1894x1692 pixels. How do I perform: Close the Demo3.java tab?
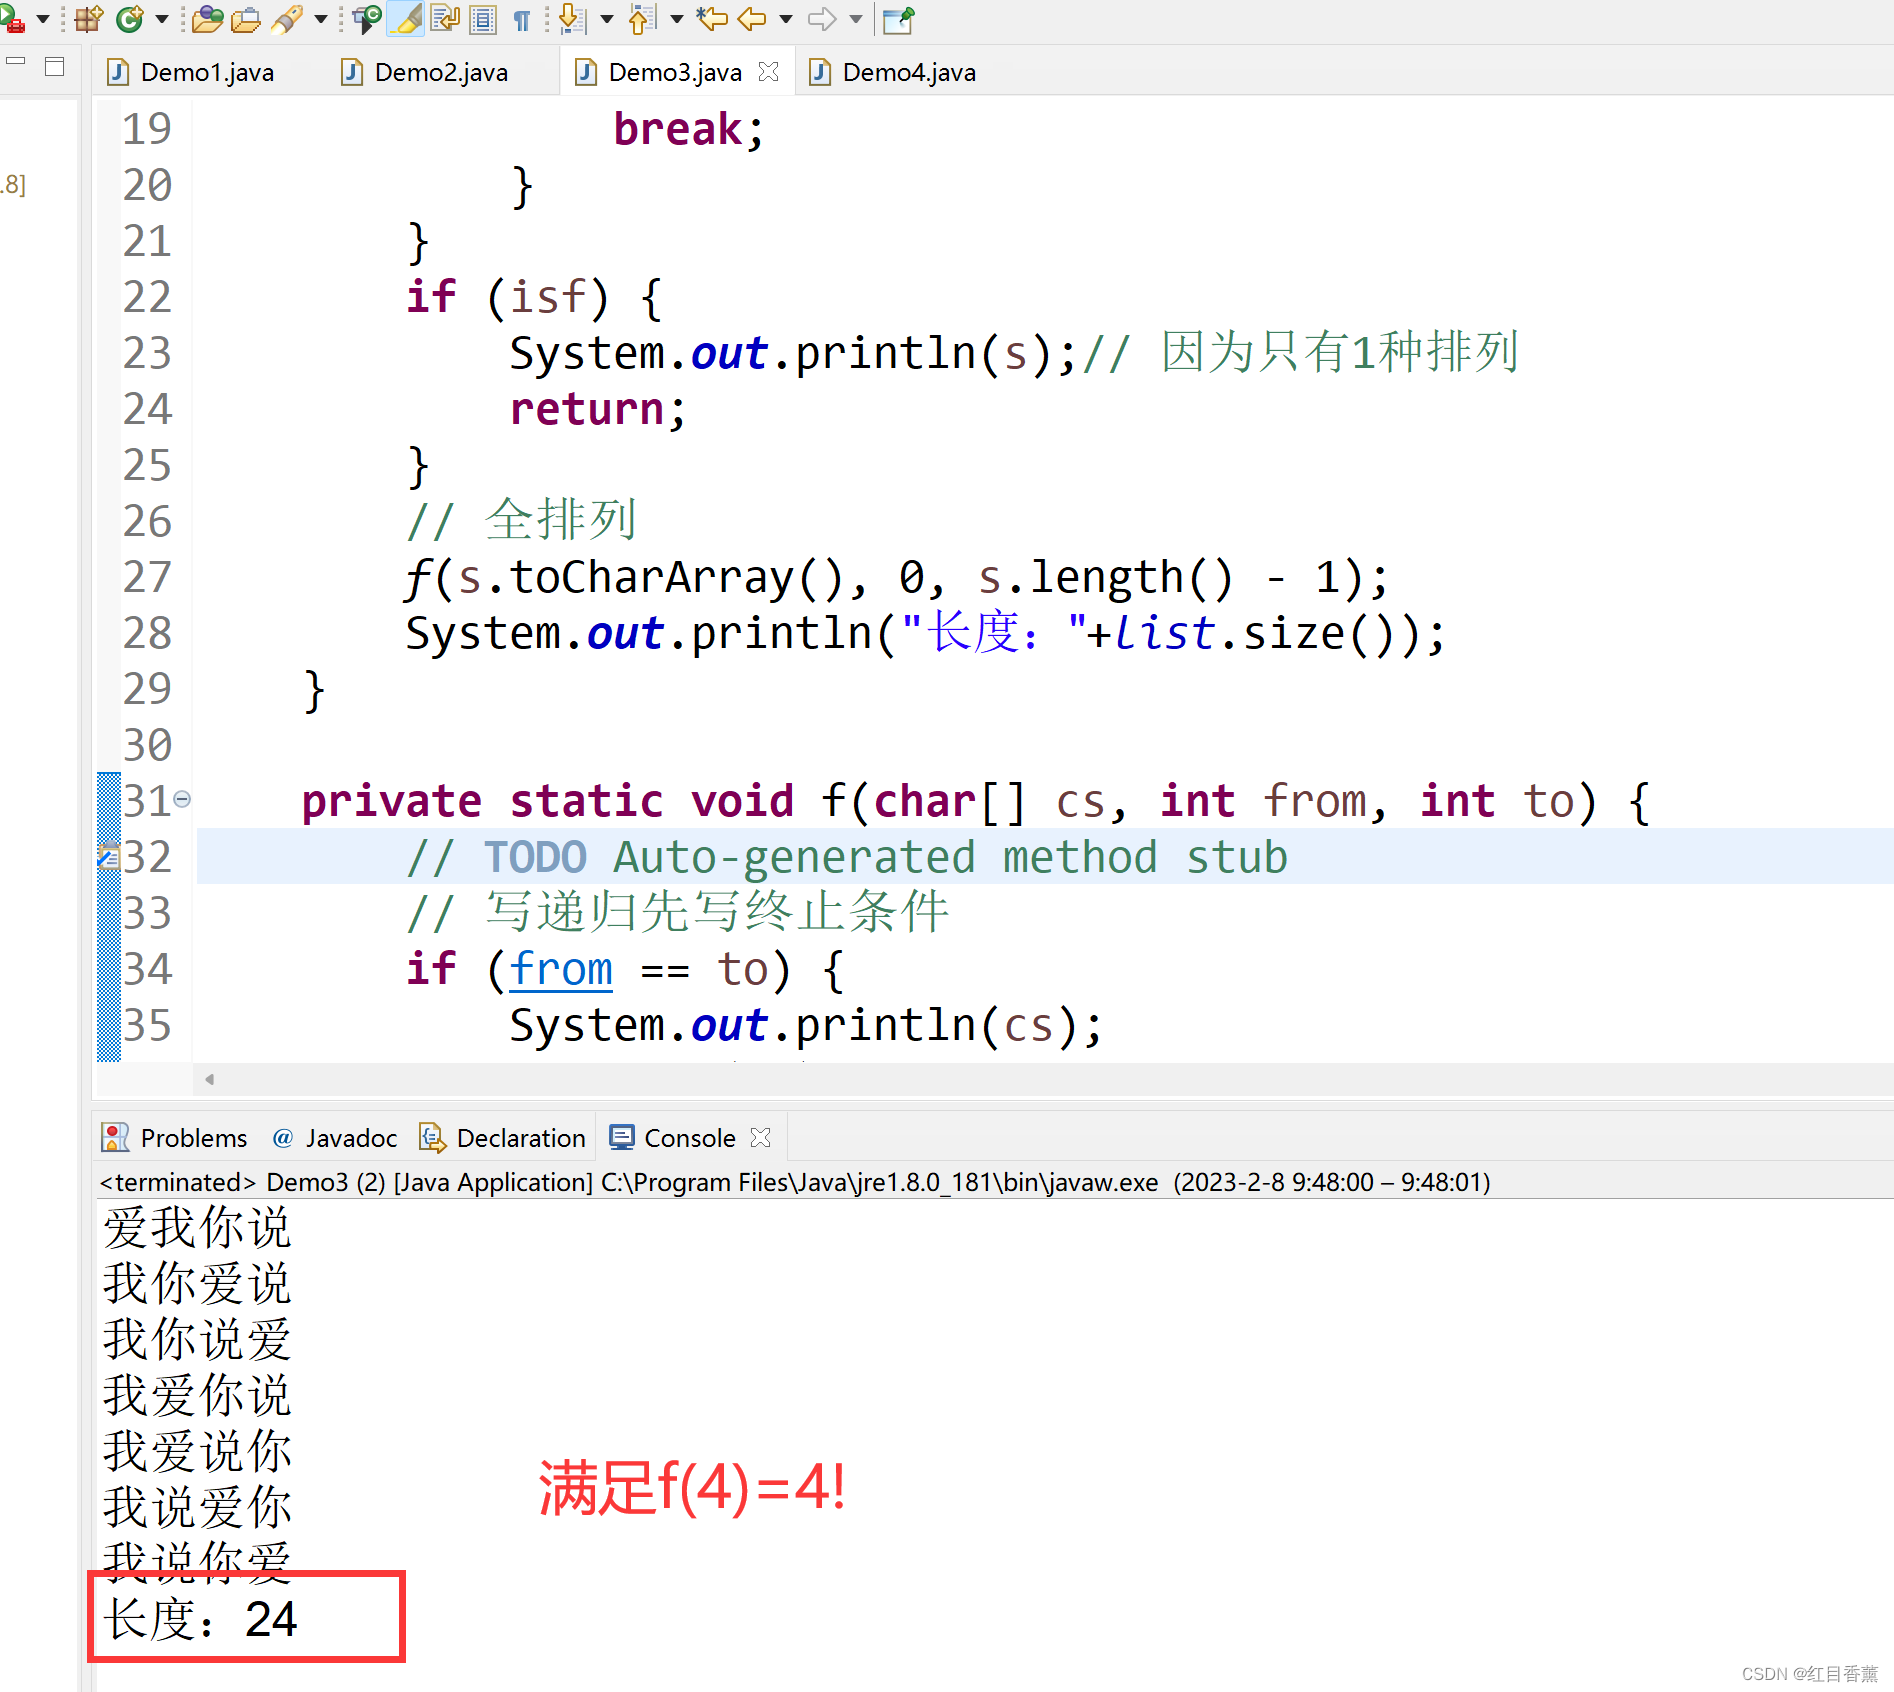tap(768, 72)
